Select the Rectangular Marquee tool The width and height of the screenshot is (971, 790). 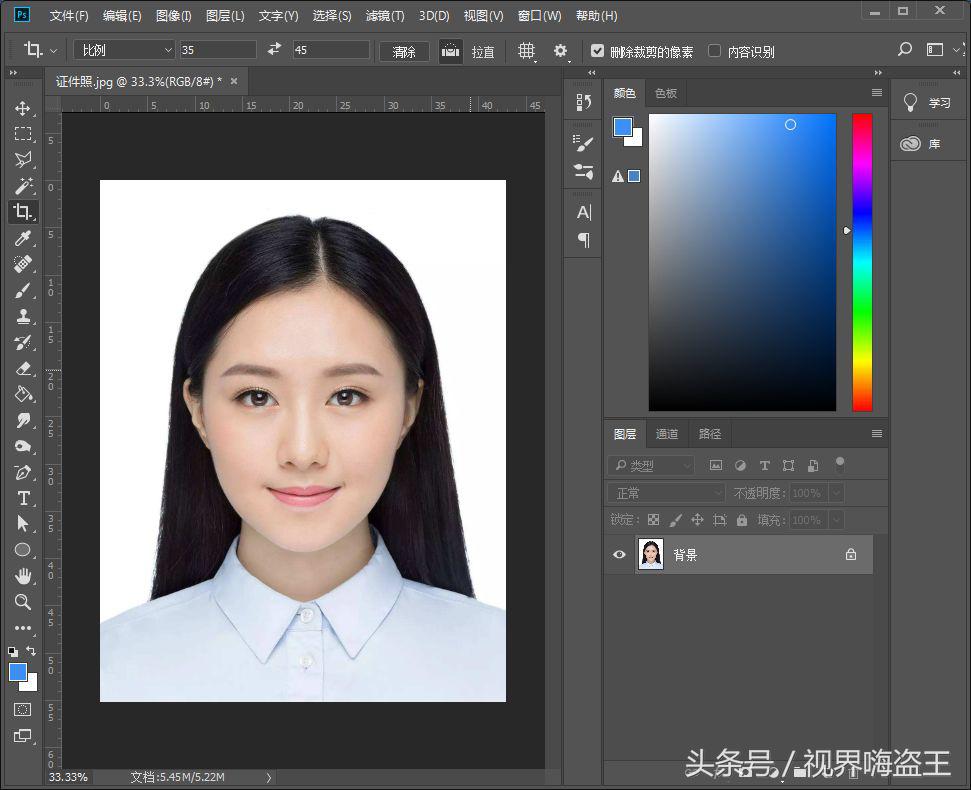(x=23, y=134)
